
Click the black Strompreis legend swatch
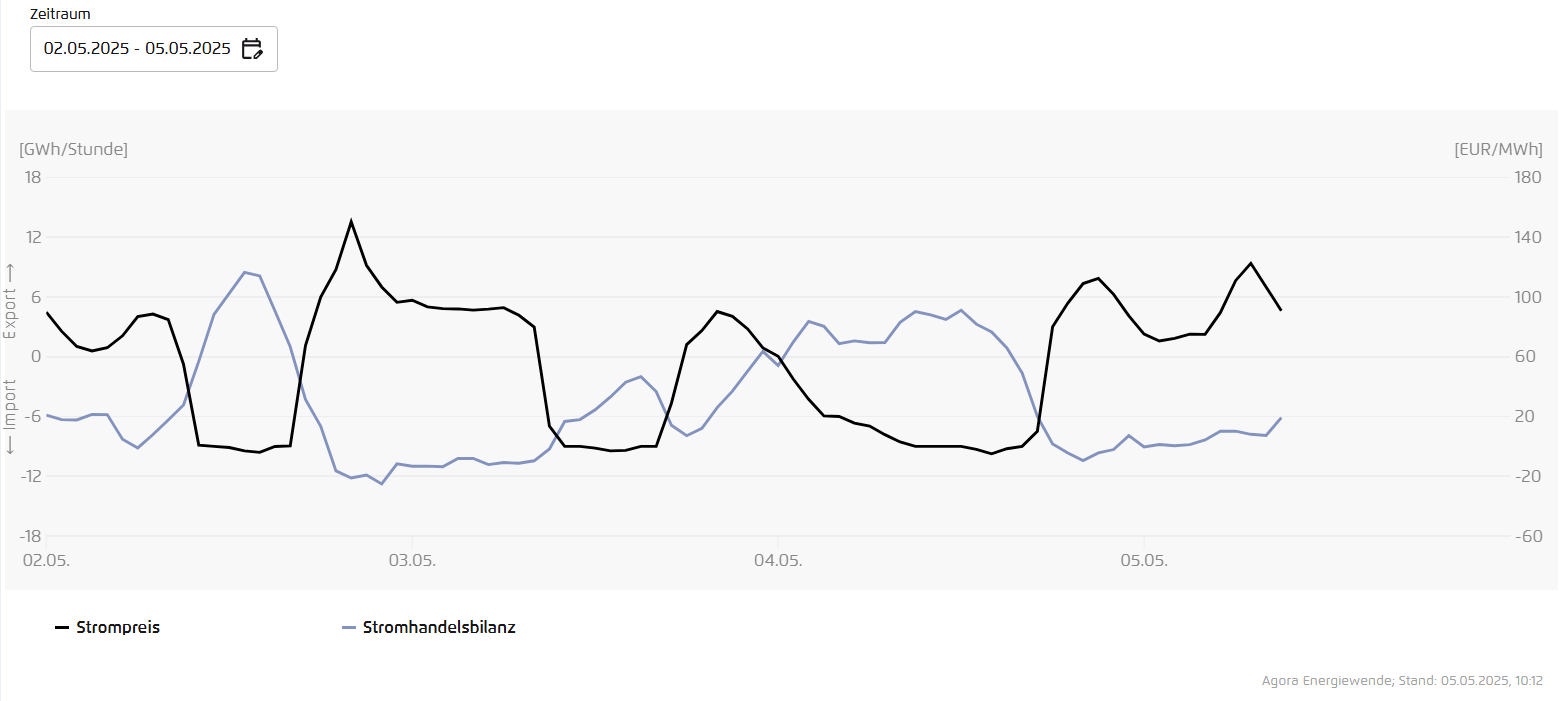(62, 628)
